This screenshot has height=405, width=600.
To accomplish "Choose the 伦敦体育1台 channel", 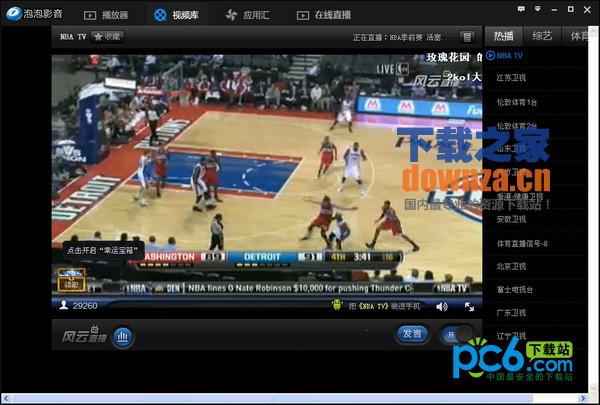I will click(x=517, y=102).
